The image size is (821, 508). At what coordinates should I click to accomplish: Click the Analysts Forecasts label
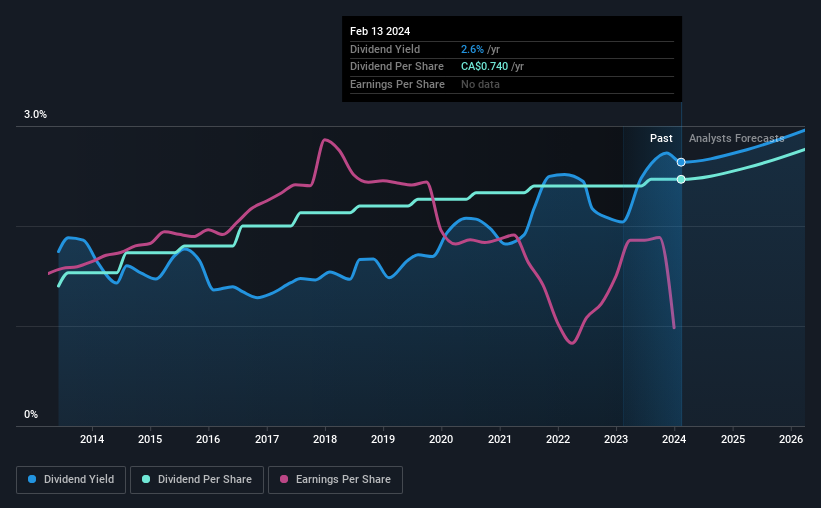737,138
